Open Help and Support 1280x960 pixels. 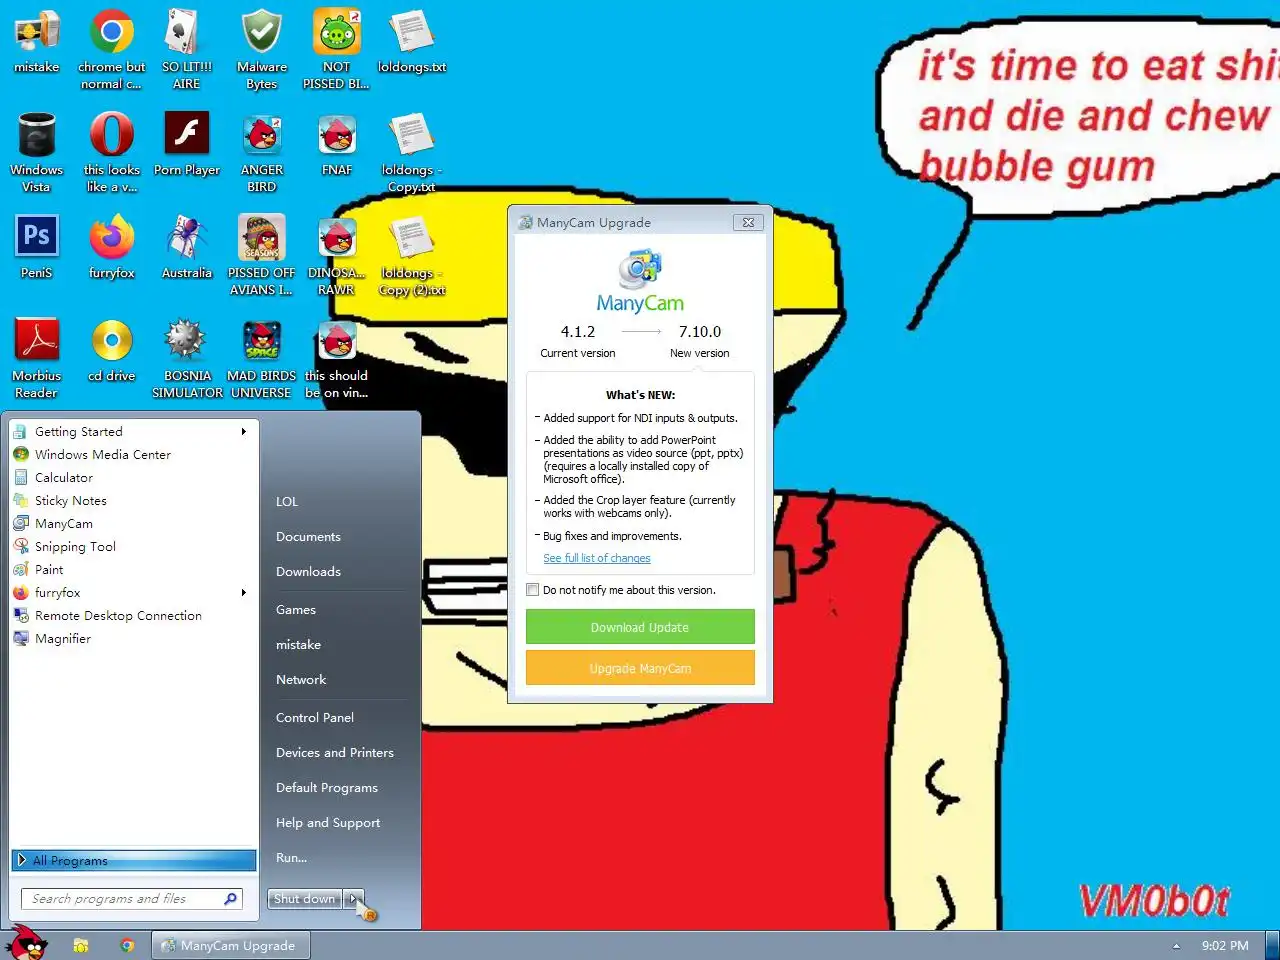pyautogui.click(x=340, y=823)
